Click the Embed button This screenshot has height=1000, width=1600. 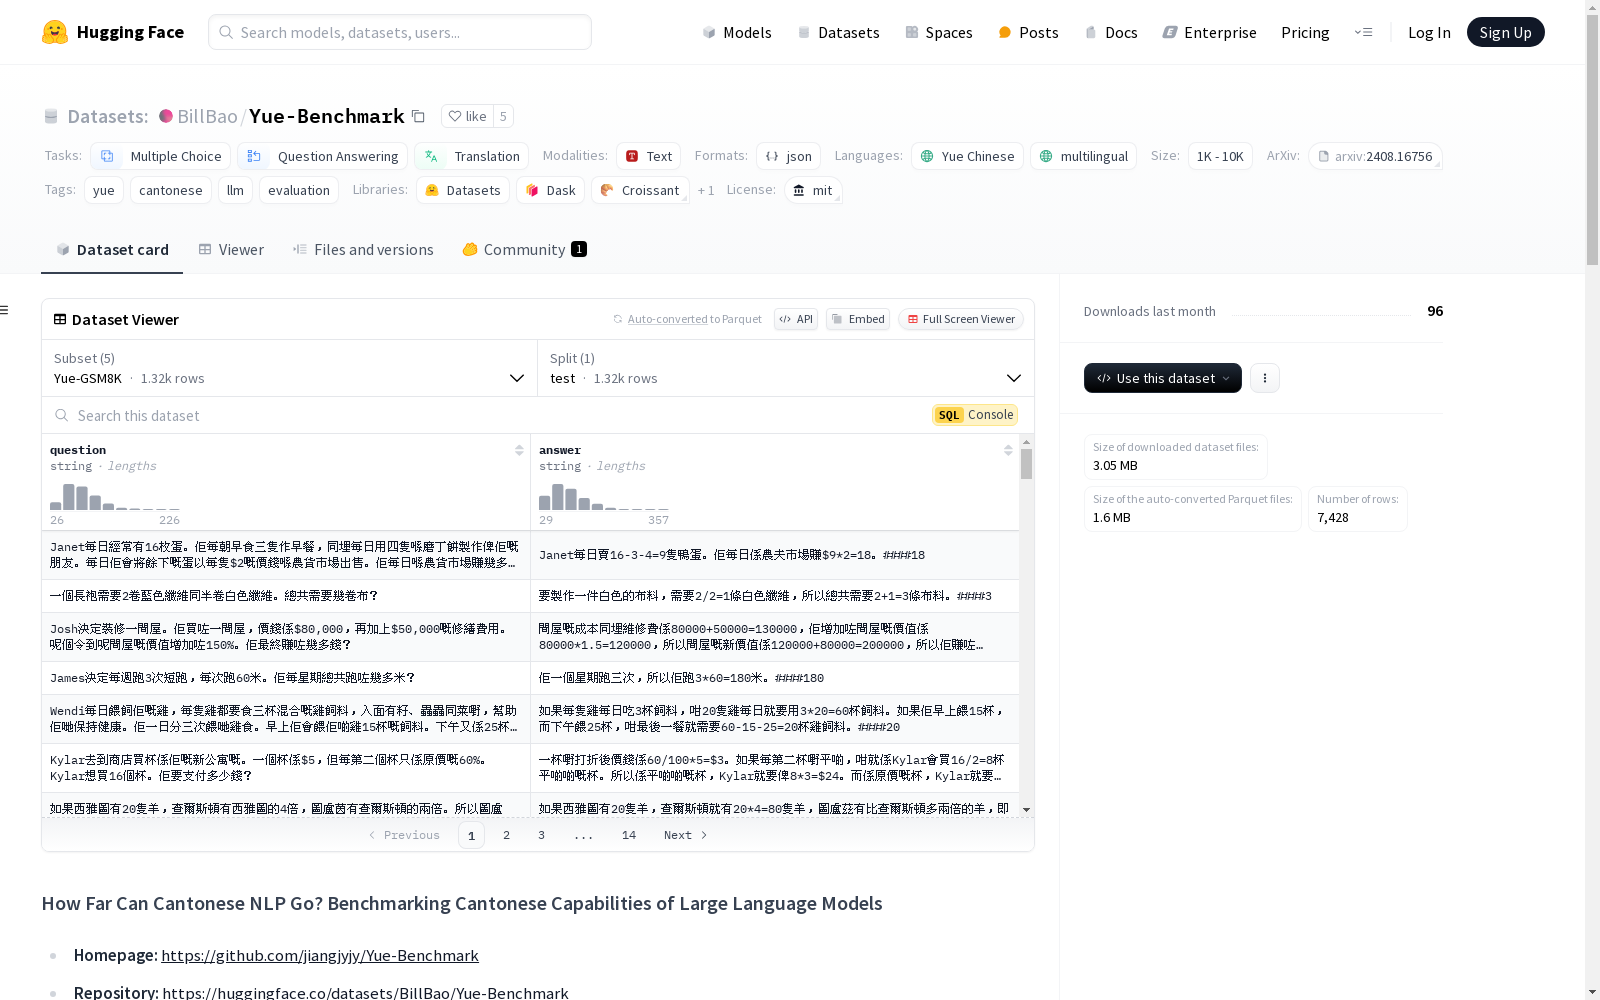858,319
